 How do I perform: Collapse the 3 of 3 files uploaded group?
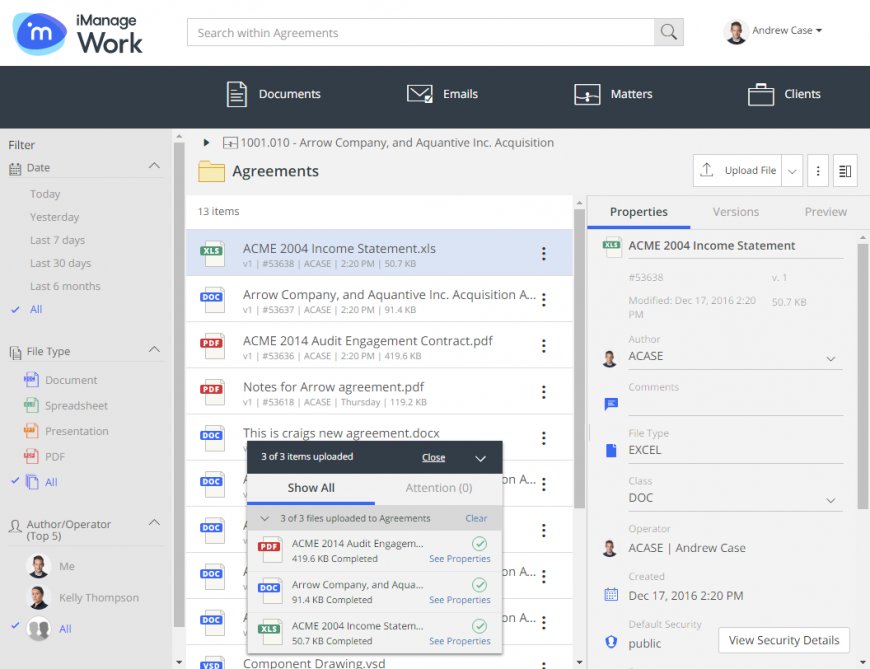point(265,519)
